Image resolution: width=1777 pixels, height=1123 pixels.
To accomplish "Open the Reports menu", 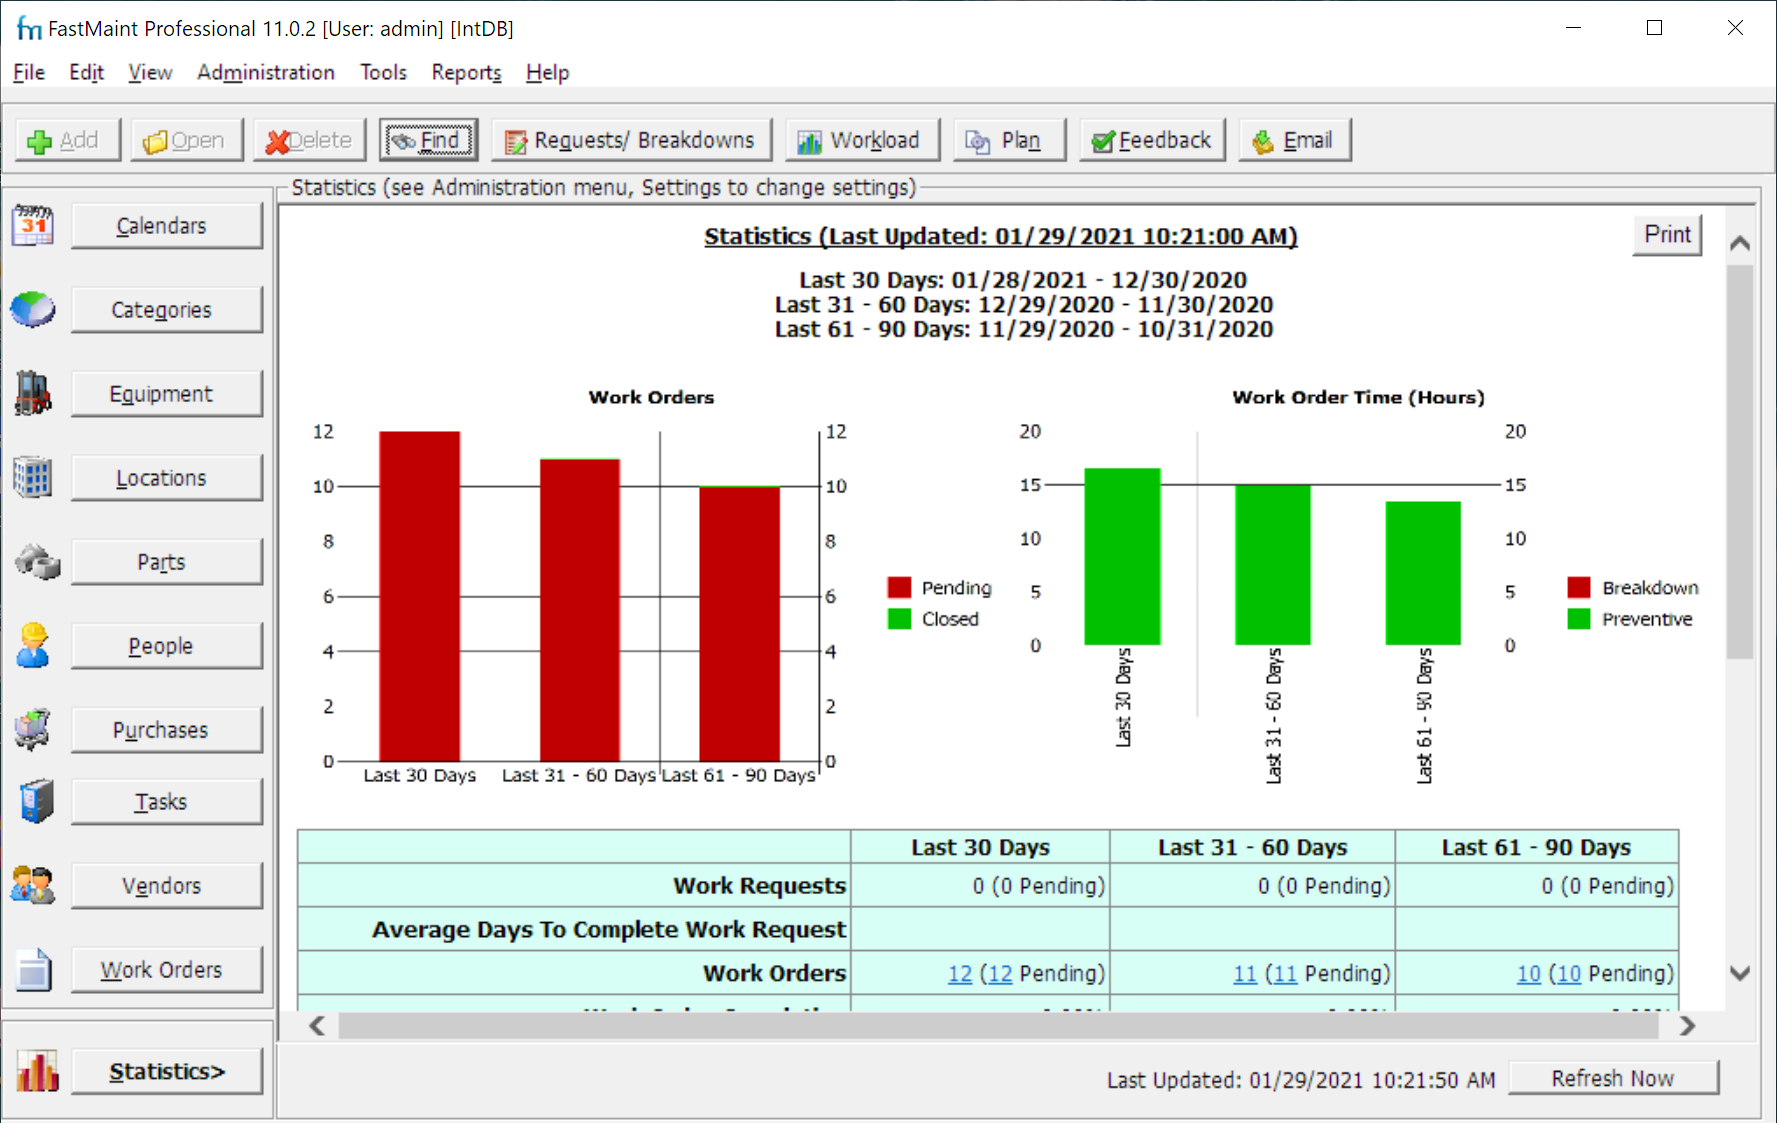I will pyautogui.click(x=465, y=72).
